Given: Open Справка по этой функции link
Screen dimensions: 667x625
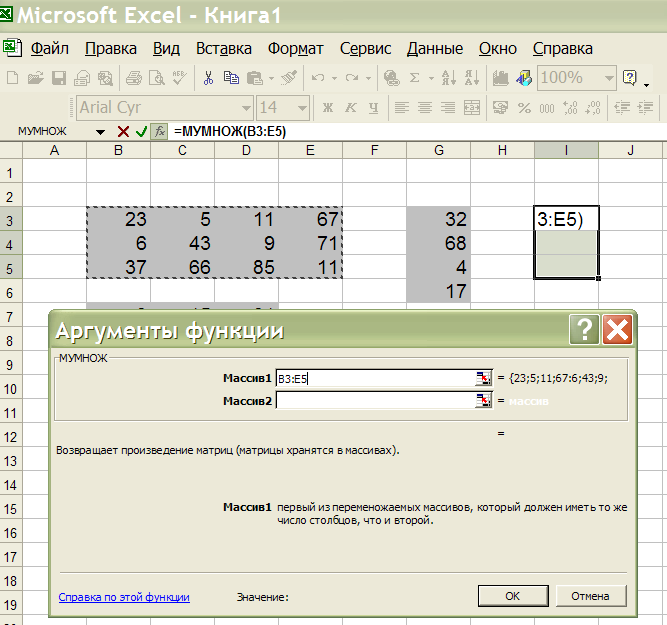Looking at the screenshot, I should click(124, 597).
